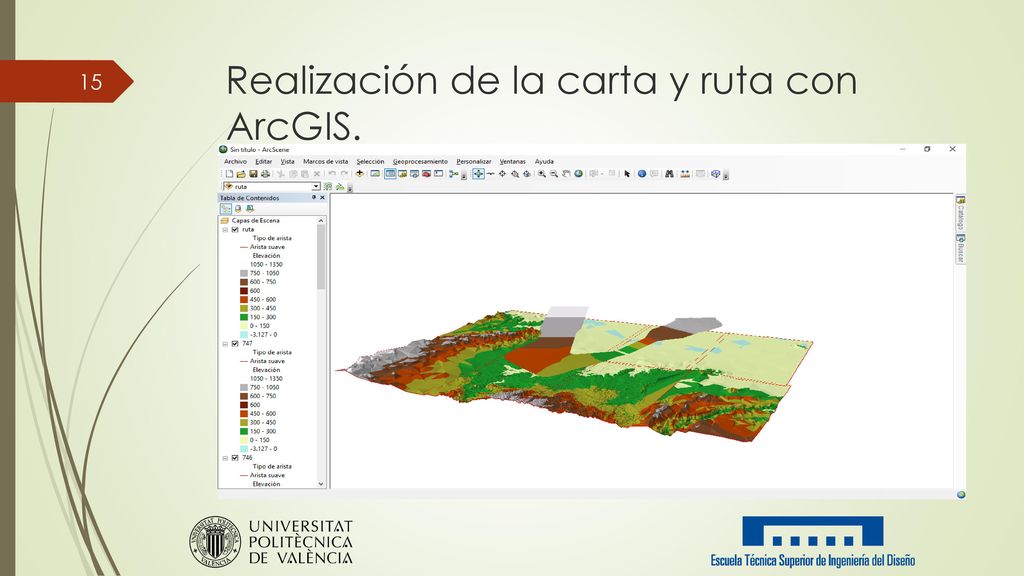Open the Catálogo side tab

[x=961, y=213]
